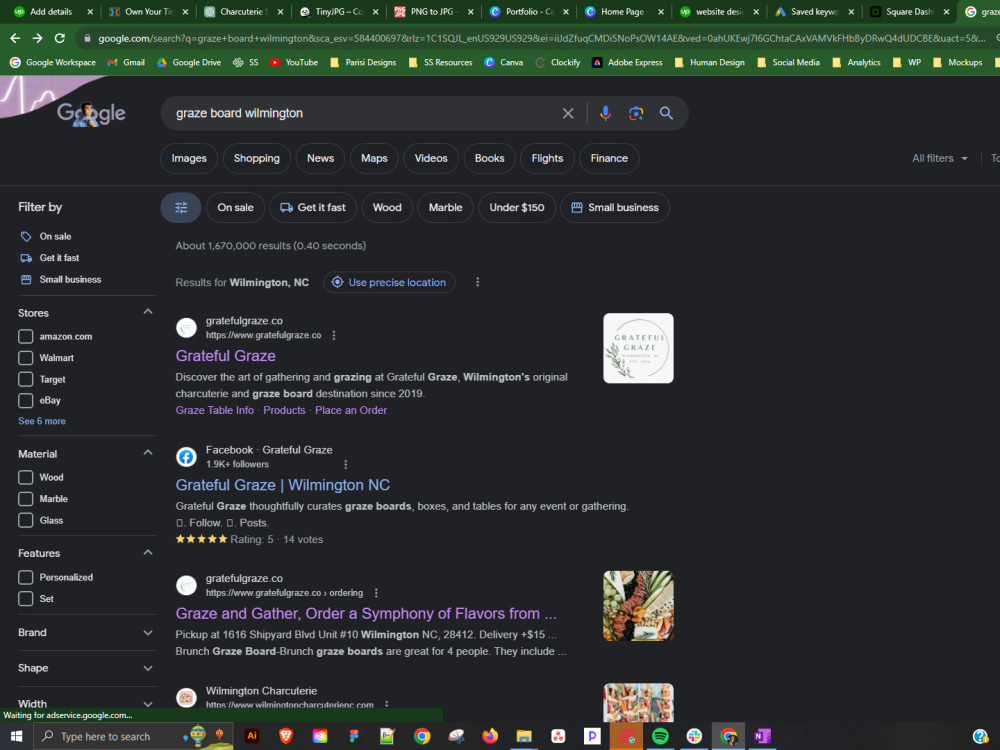Image resolution: width=1000 pixels, height=750 pixels.
Task: Switch to Videos search tab
Action: pos(431,158)
